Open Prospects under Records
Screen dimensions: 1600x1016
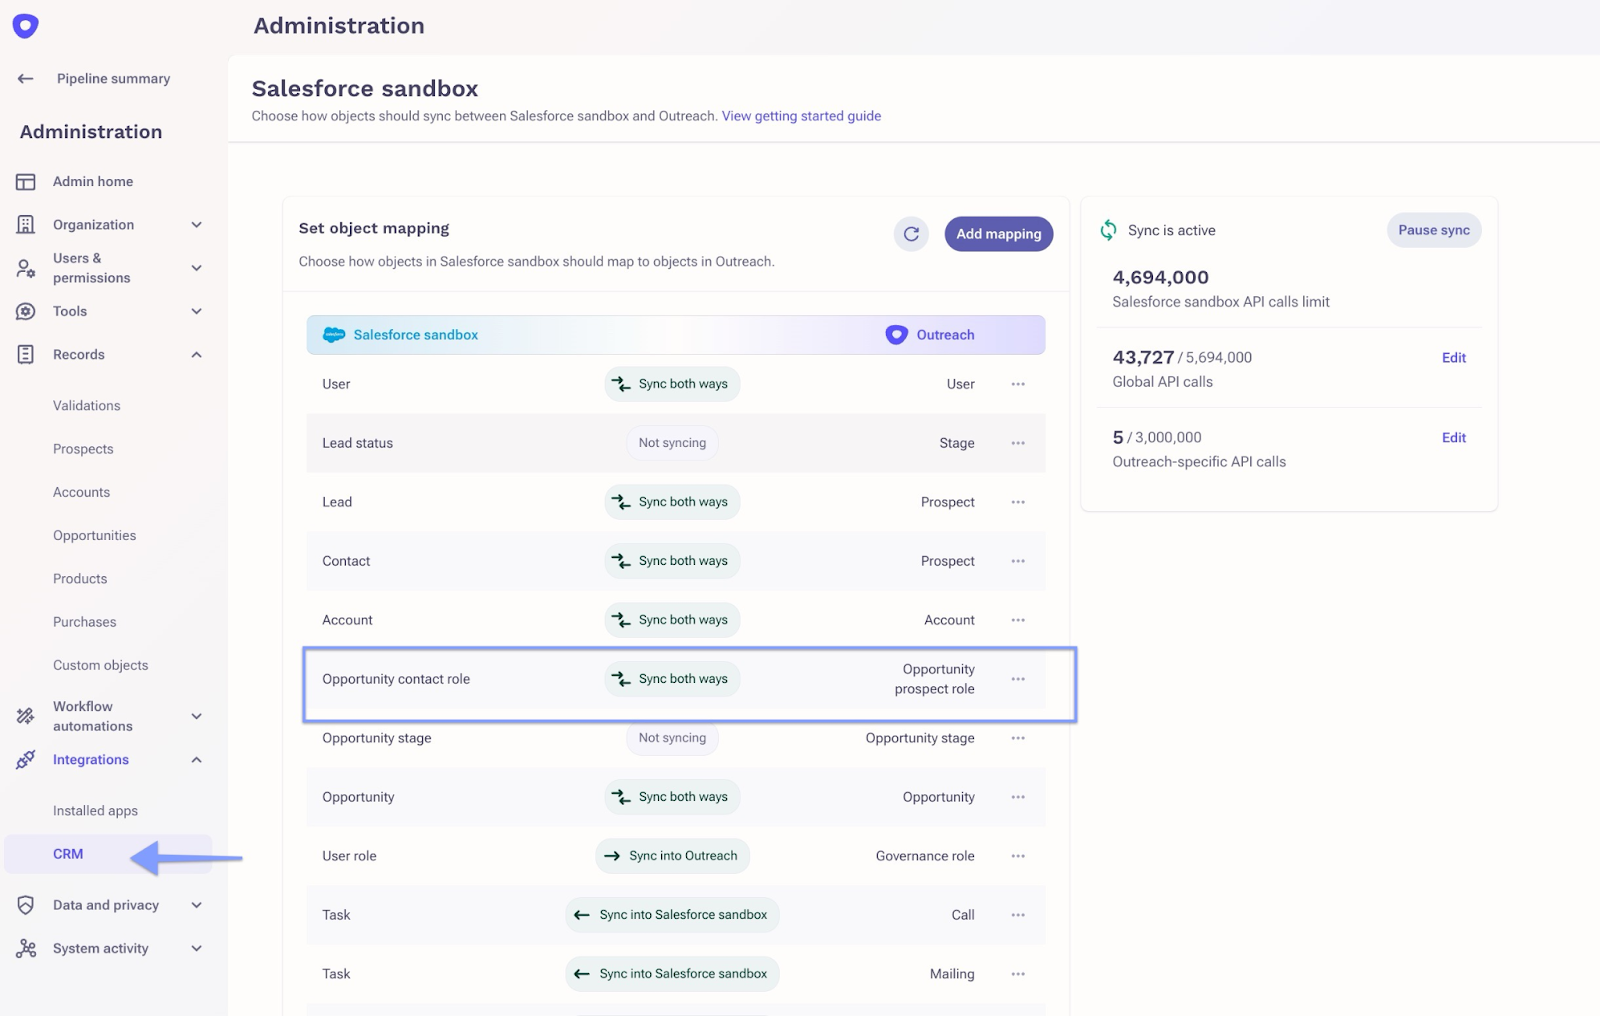point(83,449)
